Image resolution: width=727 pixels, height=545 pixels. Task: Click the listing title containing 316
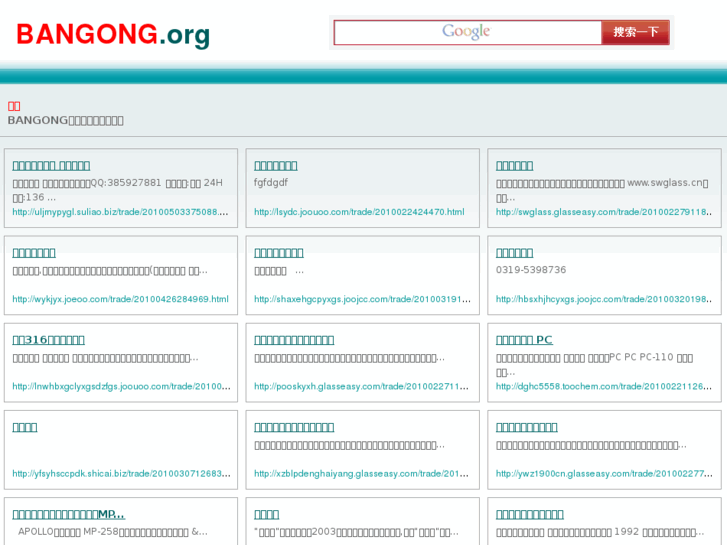48,340
